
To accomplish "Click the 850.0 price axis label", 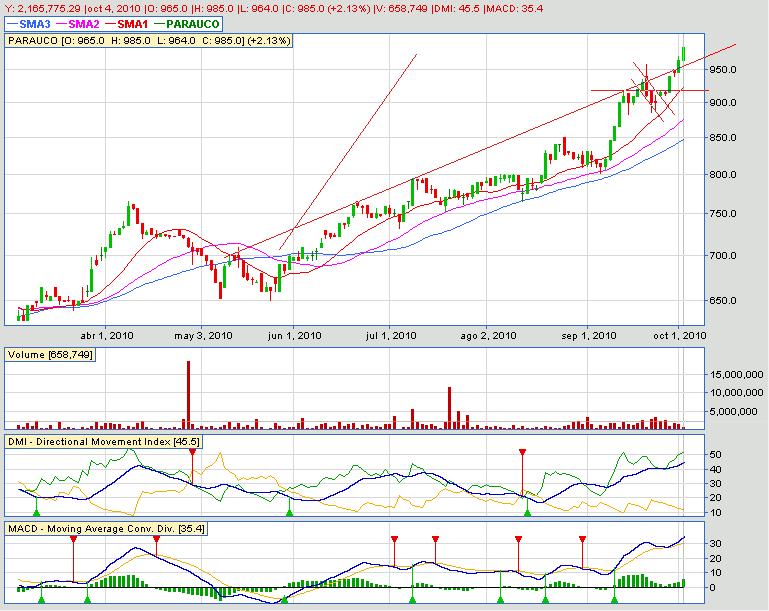I will coord(723,138).
